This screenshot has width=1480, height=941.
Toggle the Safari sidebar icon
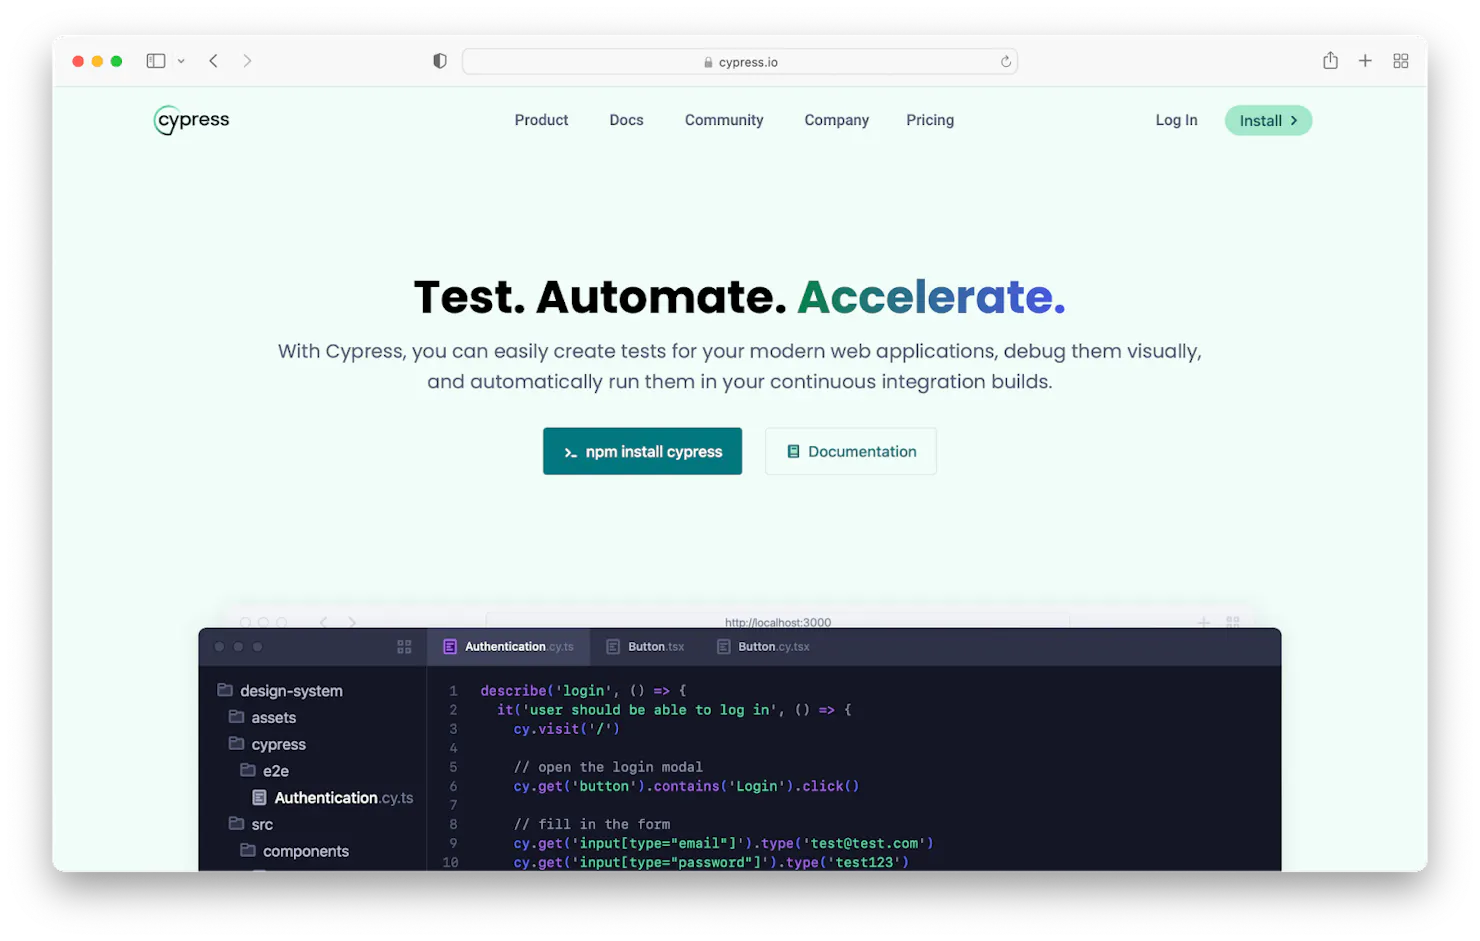(x=156, y=61)
